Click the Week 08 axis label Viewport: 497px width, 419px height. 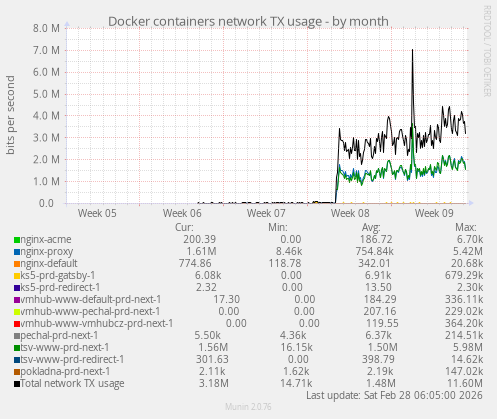[350, 213]
